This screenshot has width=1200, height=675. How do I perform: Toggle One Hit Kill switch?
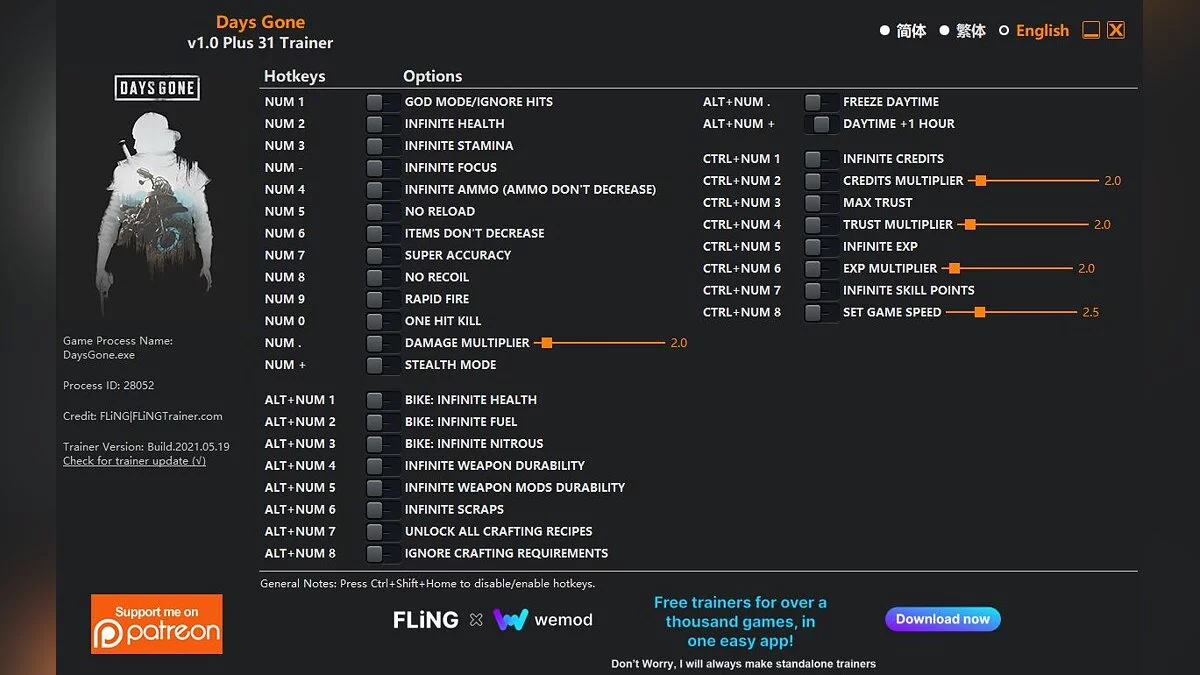(382, 322)
